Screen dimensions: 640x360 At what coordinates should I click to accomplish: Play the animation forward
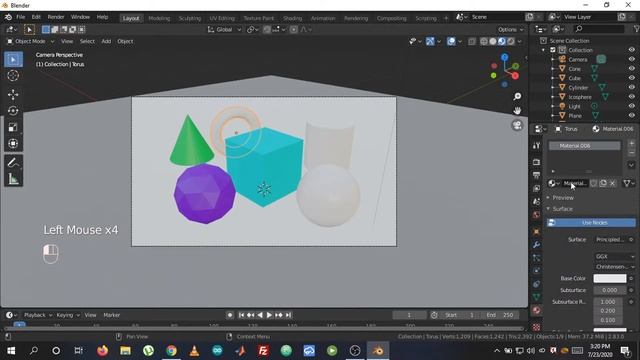269,315
